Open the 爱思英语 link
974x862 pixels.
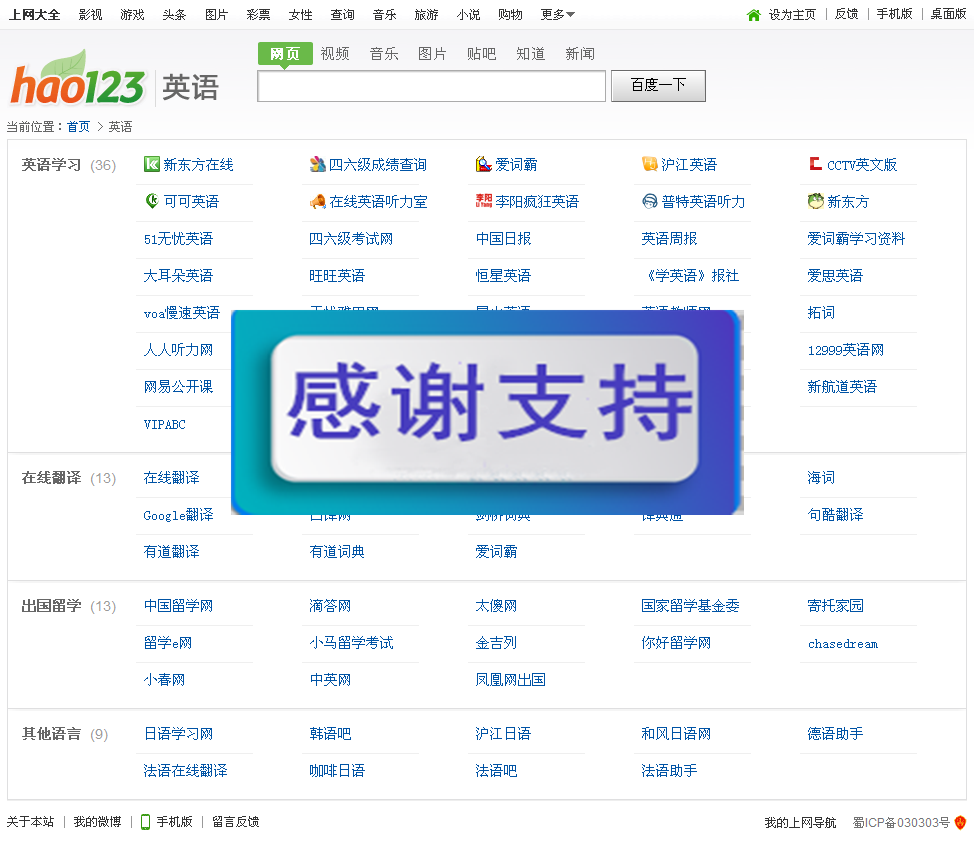(835, 276)
